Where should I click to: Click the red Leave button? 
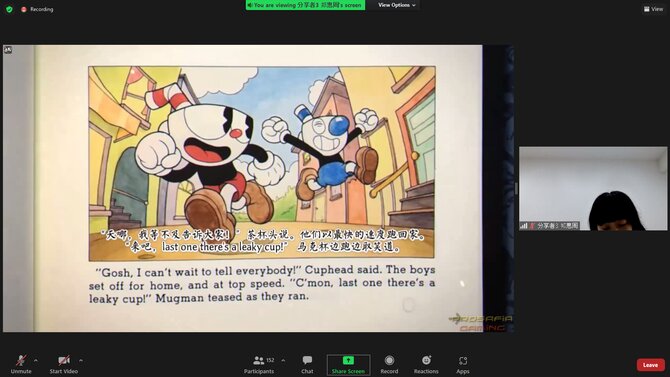click(650, 365)
